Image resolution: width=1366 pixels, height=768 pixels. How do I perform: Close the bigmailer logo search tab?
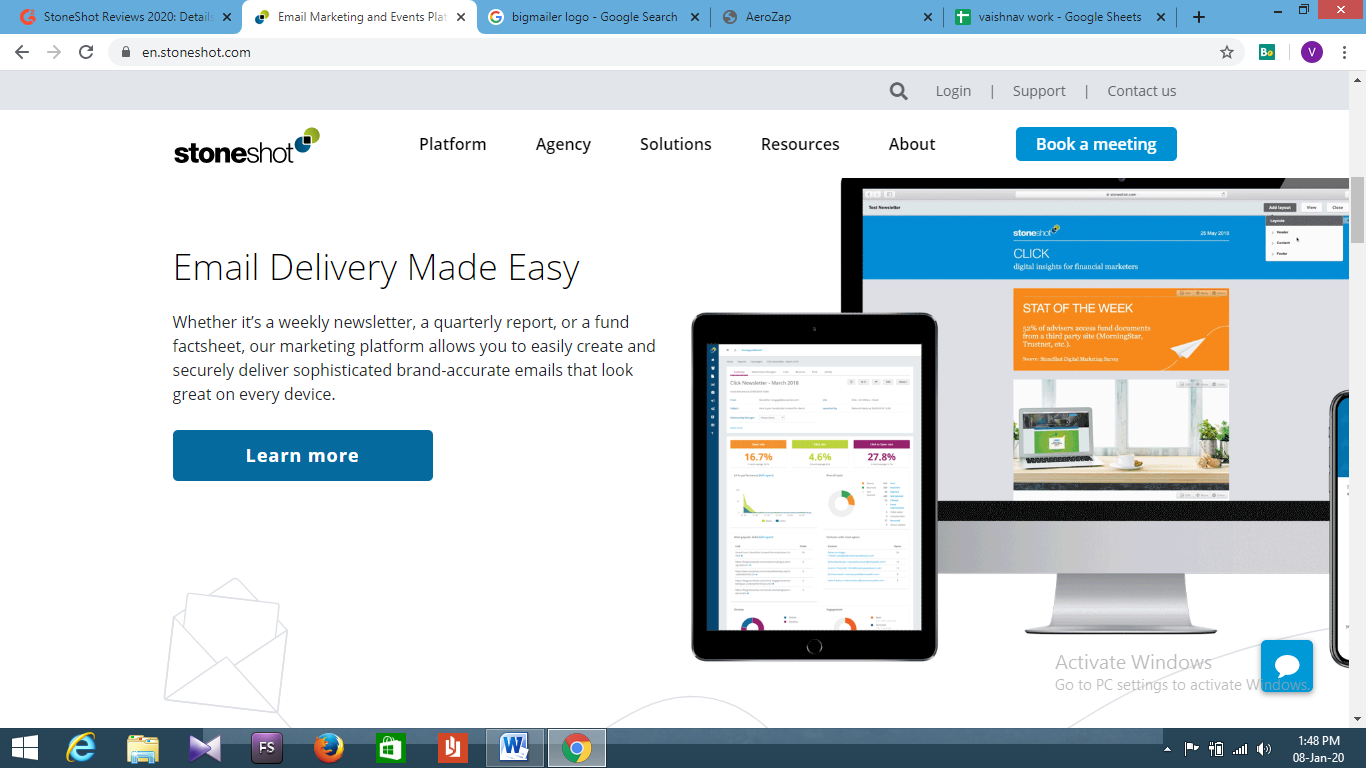click(694, 17)
